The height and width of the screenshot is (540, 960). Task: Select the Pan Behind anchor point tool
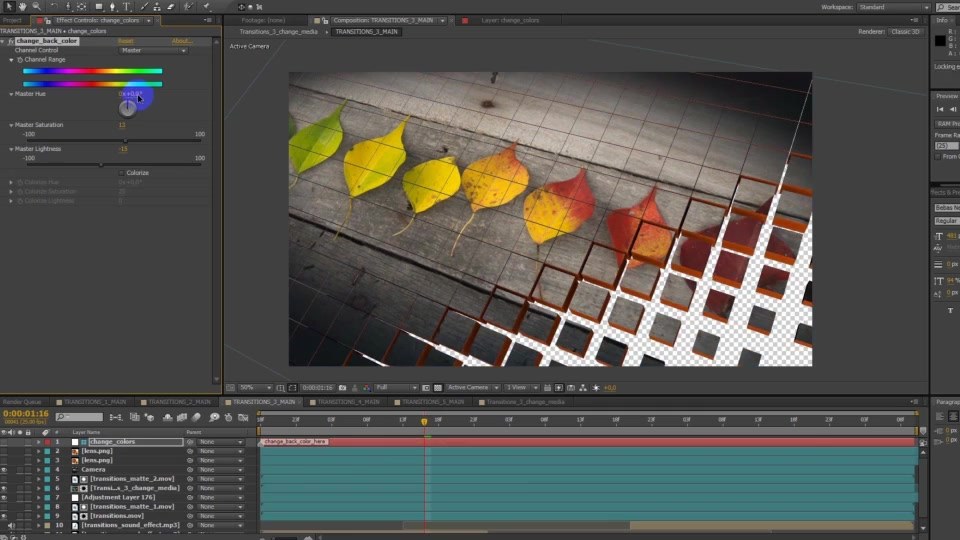pyautogui.click(x=82, y=7)
